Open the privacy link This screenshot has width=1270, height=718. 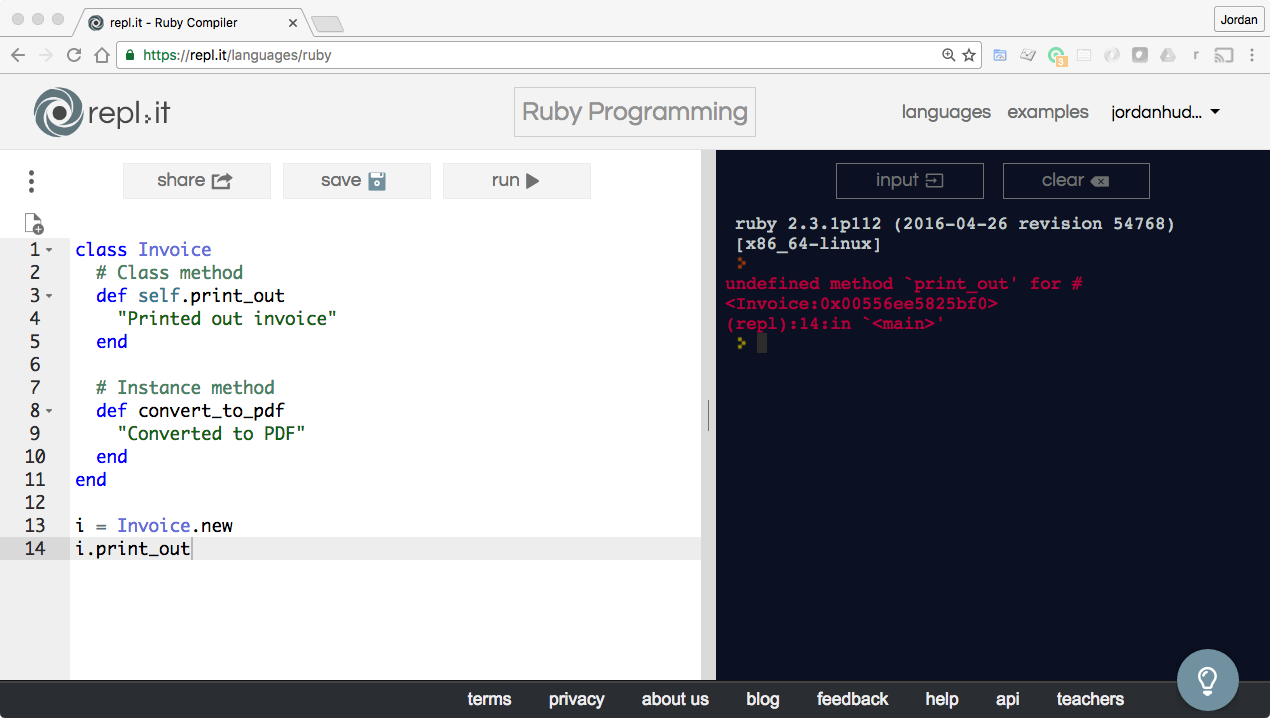tap(577, 699)
